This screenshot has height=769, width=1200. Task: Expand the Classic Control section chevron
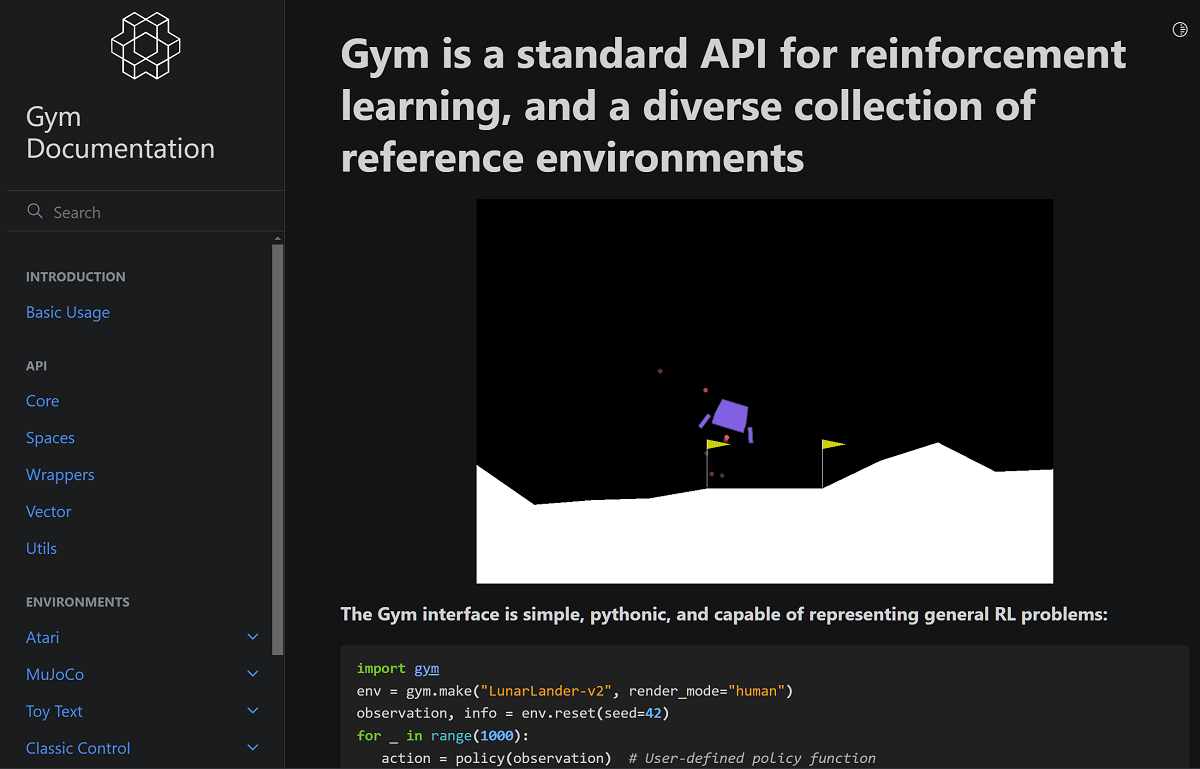(253, 748)
